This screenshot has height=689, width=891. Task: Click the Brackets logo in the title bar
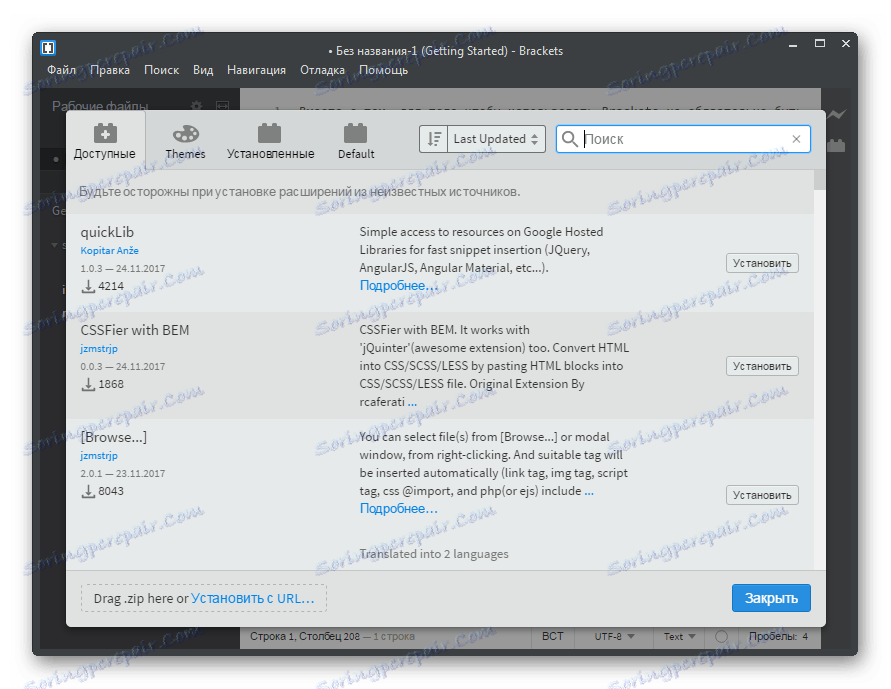coord(46,46)
